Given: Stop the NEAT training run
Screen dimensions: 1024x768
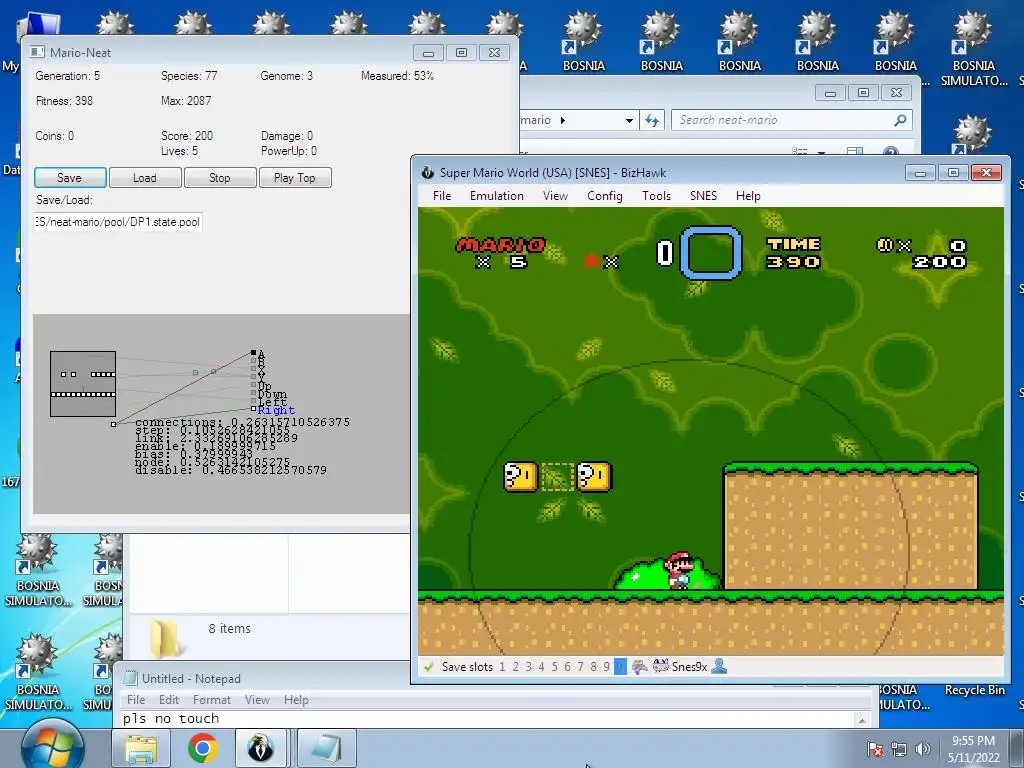Looking at the screenshot, I should coord(220,178).
